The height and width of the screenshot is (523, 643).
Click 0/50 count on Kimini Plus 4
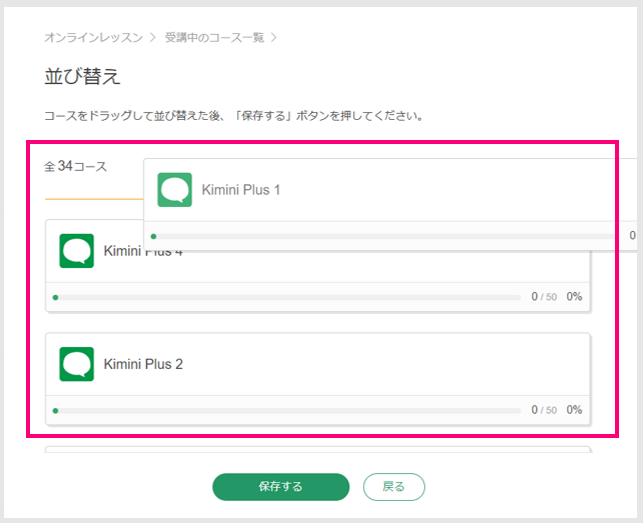544,297
